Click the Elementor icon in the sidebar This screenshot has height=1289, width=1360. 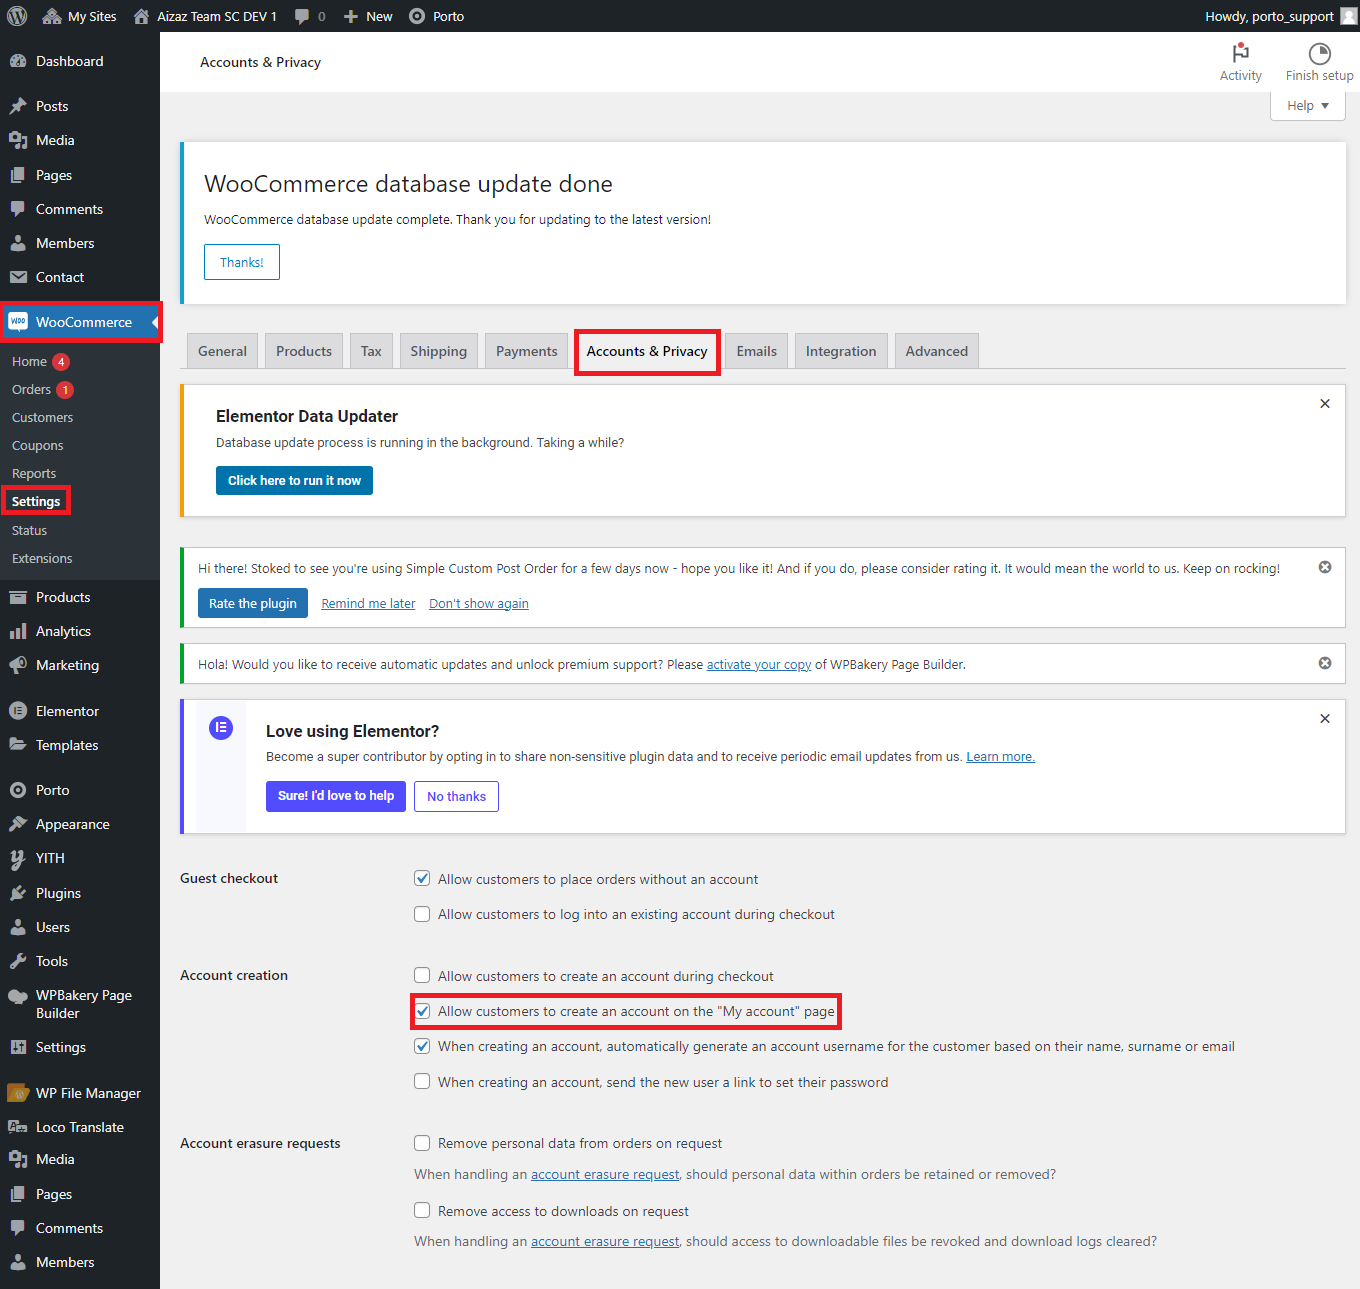click(18, 711)
